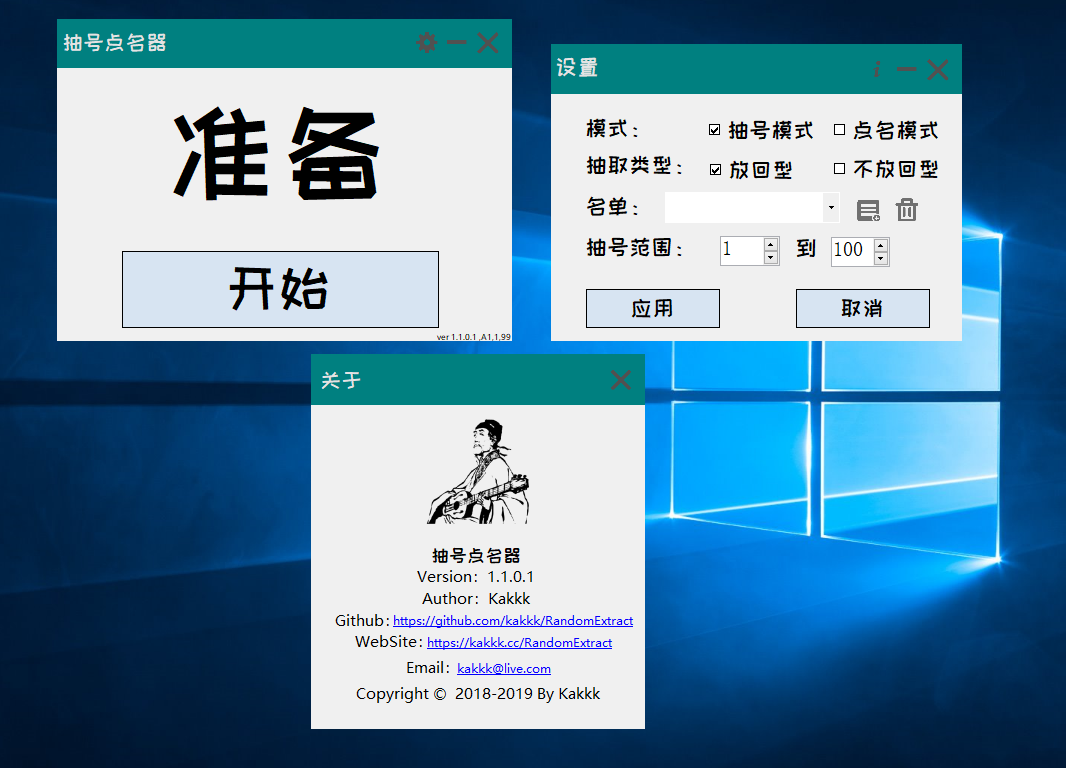Viewport: 1066px width, 768px height.
Task: Uncheck the 放回型 option
Action: [714, 168]
